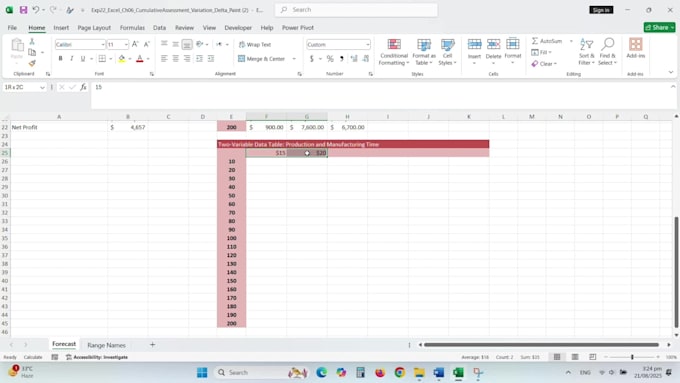The image size is (680, 383).
Task: Switch to the Data tab
Action: [x=159, y=27]
